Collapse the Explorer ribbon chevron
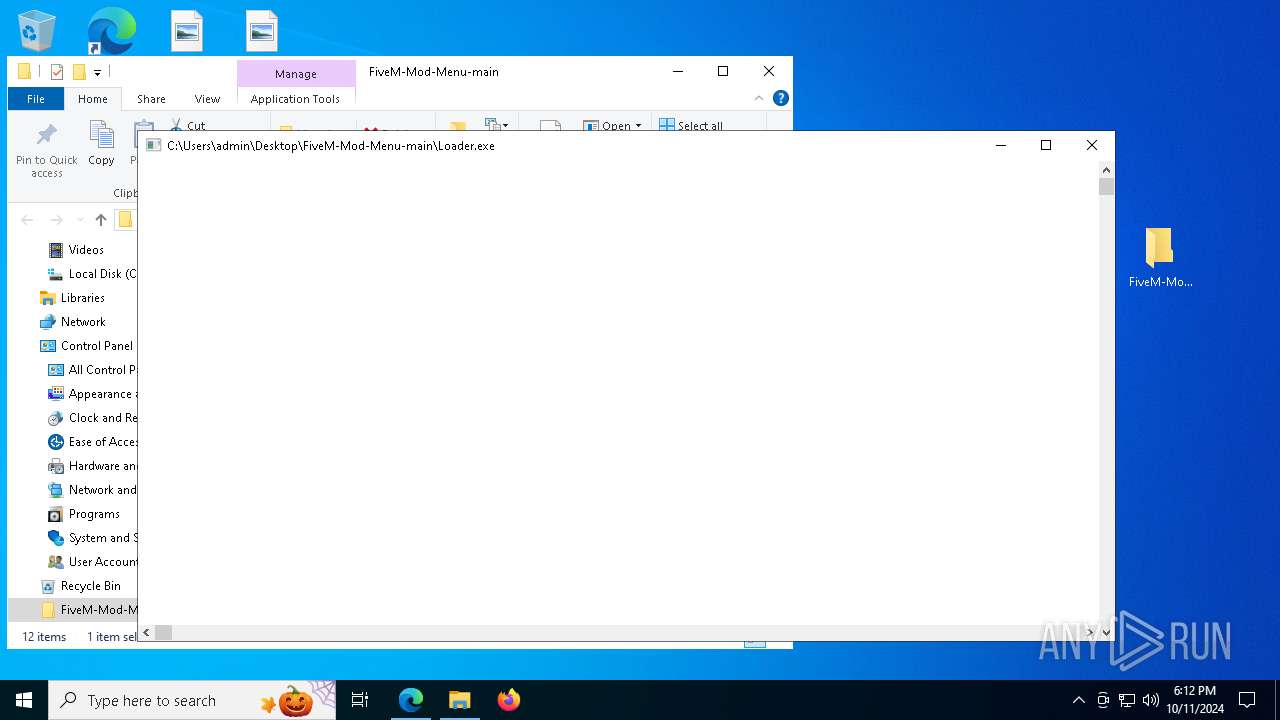The height and width of the screenshot is (720, 1280). pos(759,98)
